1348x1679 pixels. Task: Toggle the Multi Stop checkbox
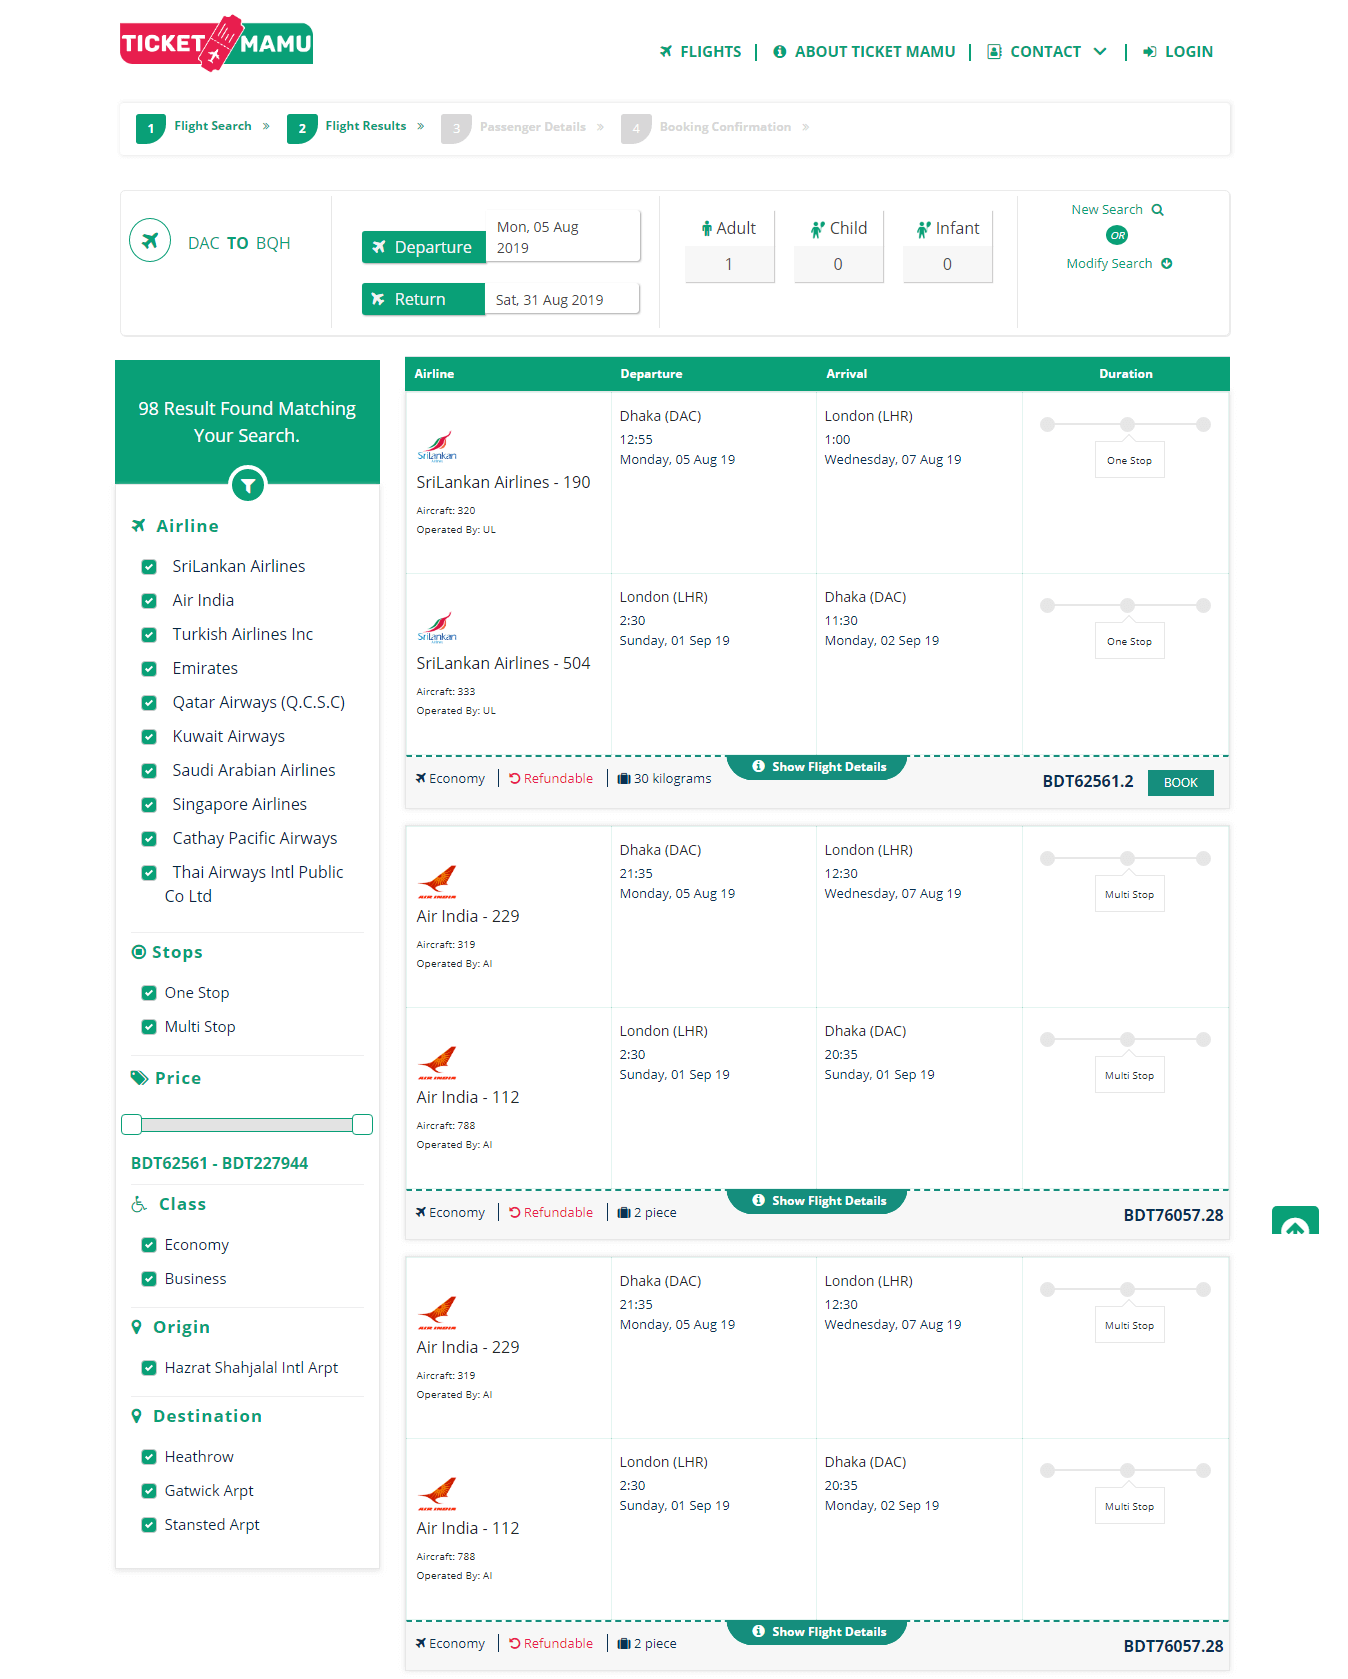149,1027
